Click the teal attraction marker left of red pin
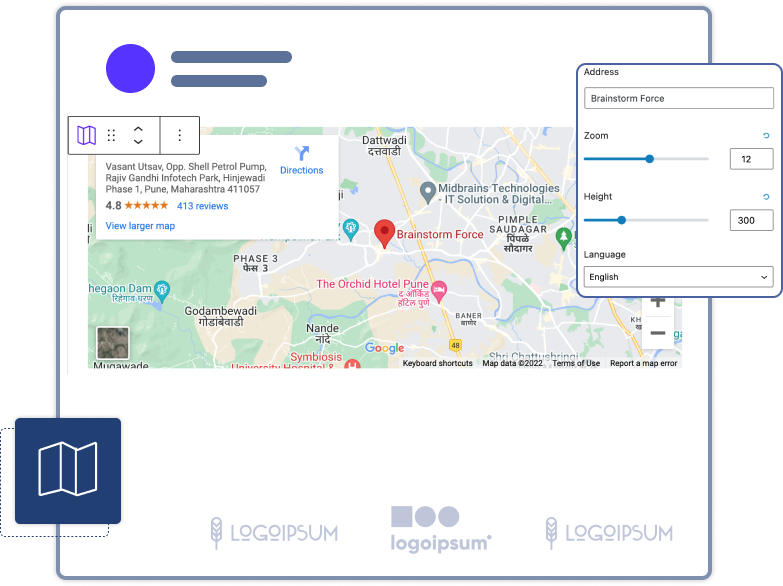This screenshot has width=783, height=586. click(x=351, y=230)
